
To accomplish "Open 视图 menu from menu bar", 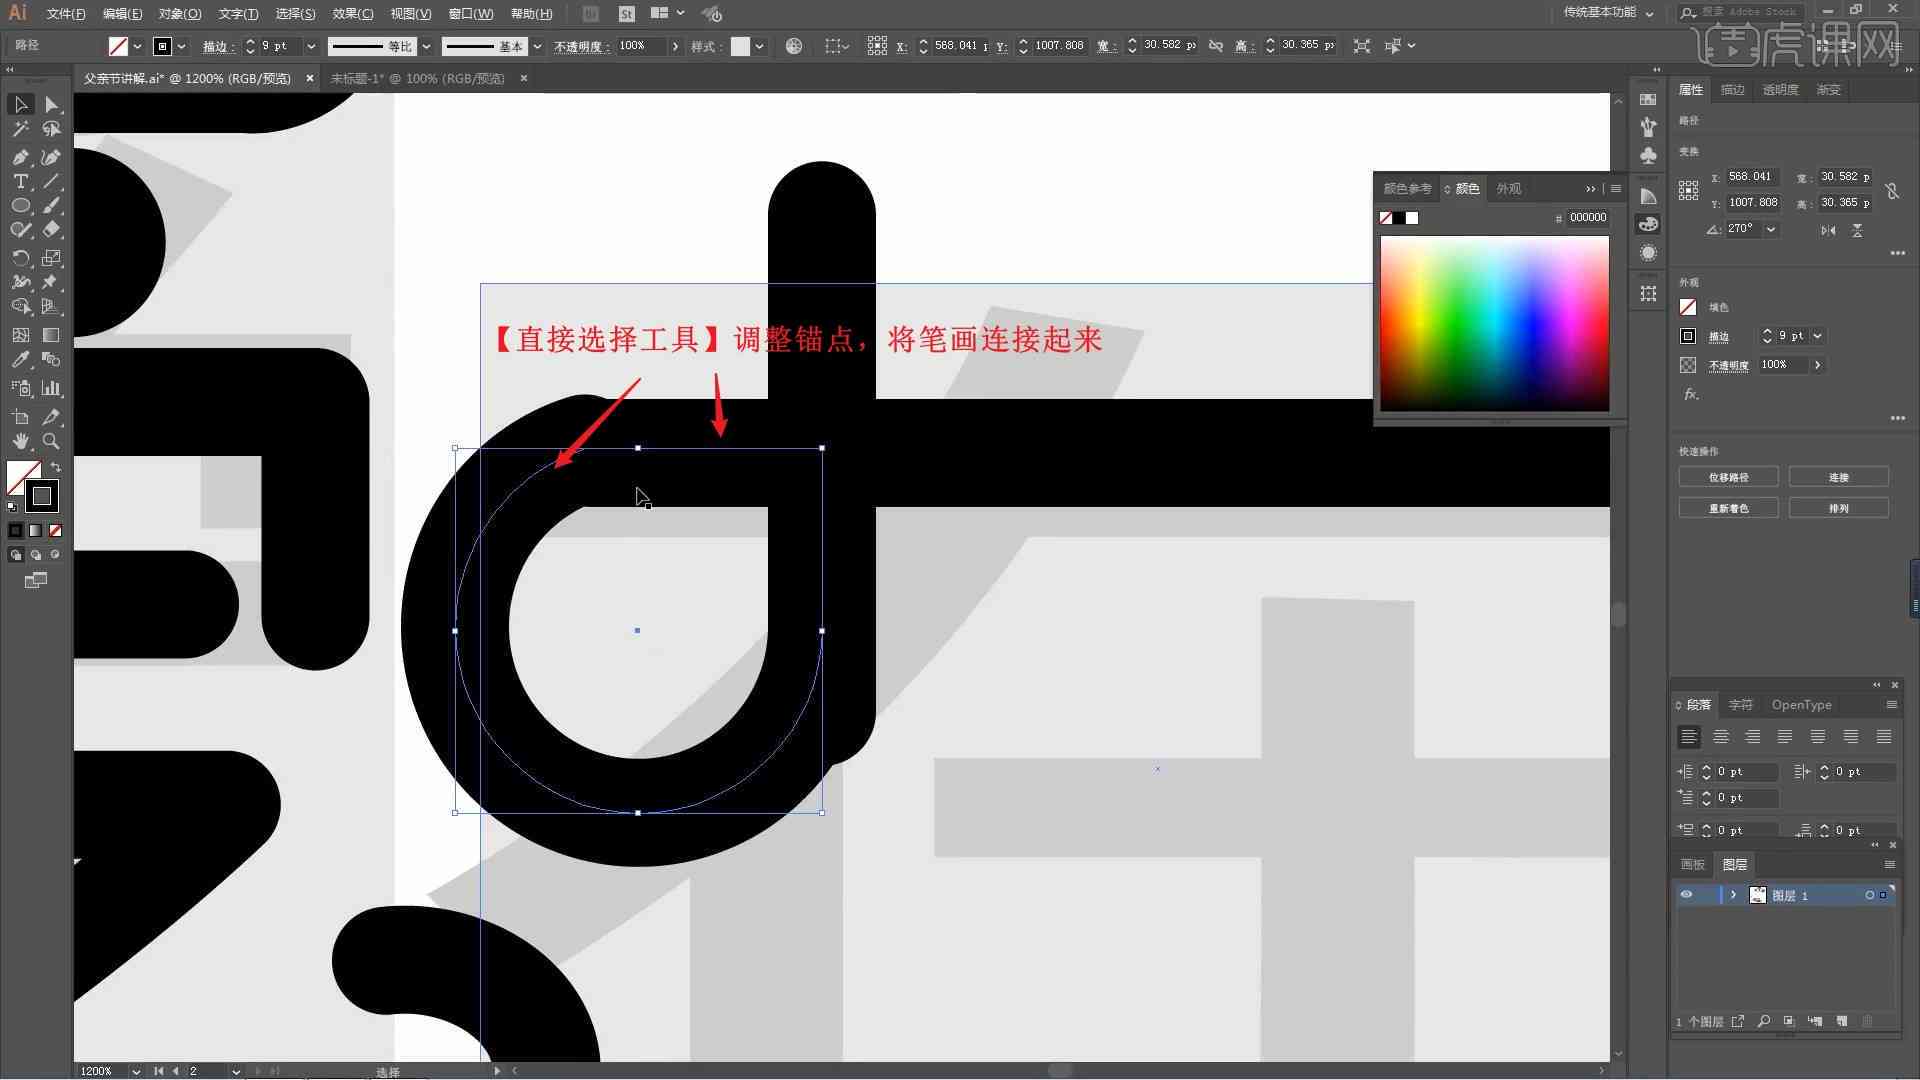I will [x=410, y=13].
